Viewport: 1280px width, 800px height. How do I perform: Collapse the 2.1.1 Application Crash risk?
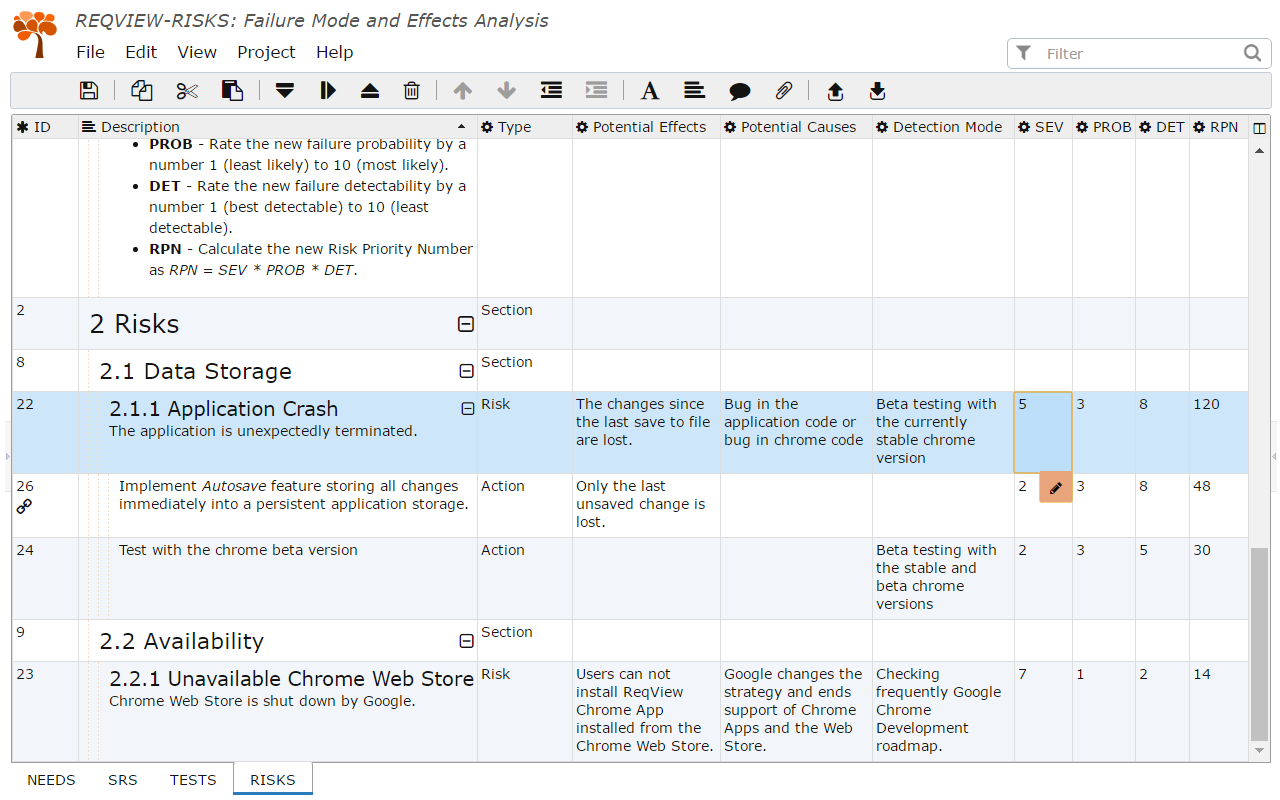(x=467, y=409)
